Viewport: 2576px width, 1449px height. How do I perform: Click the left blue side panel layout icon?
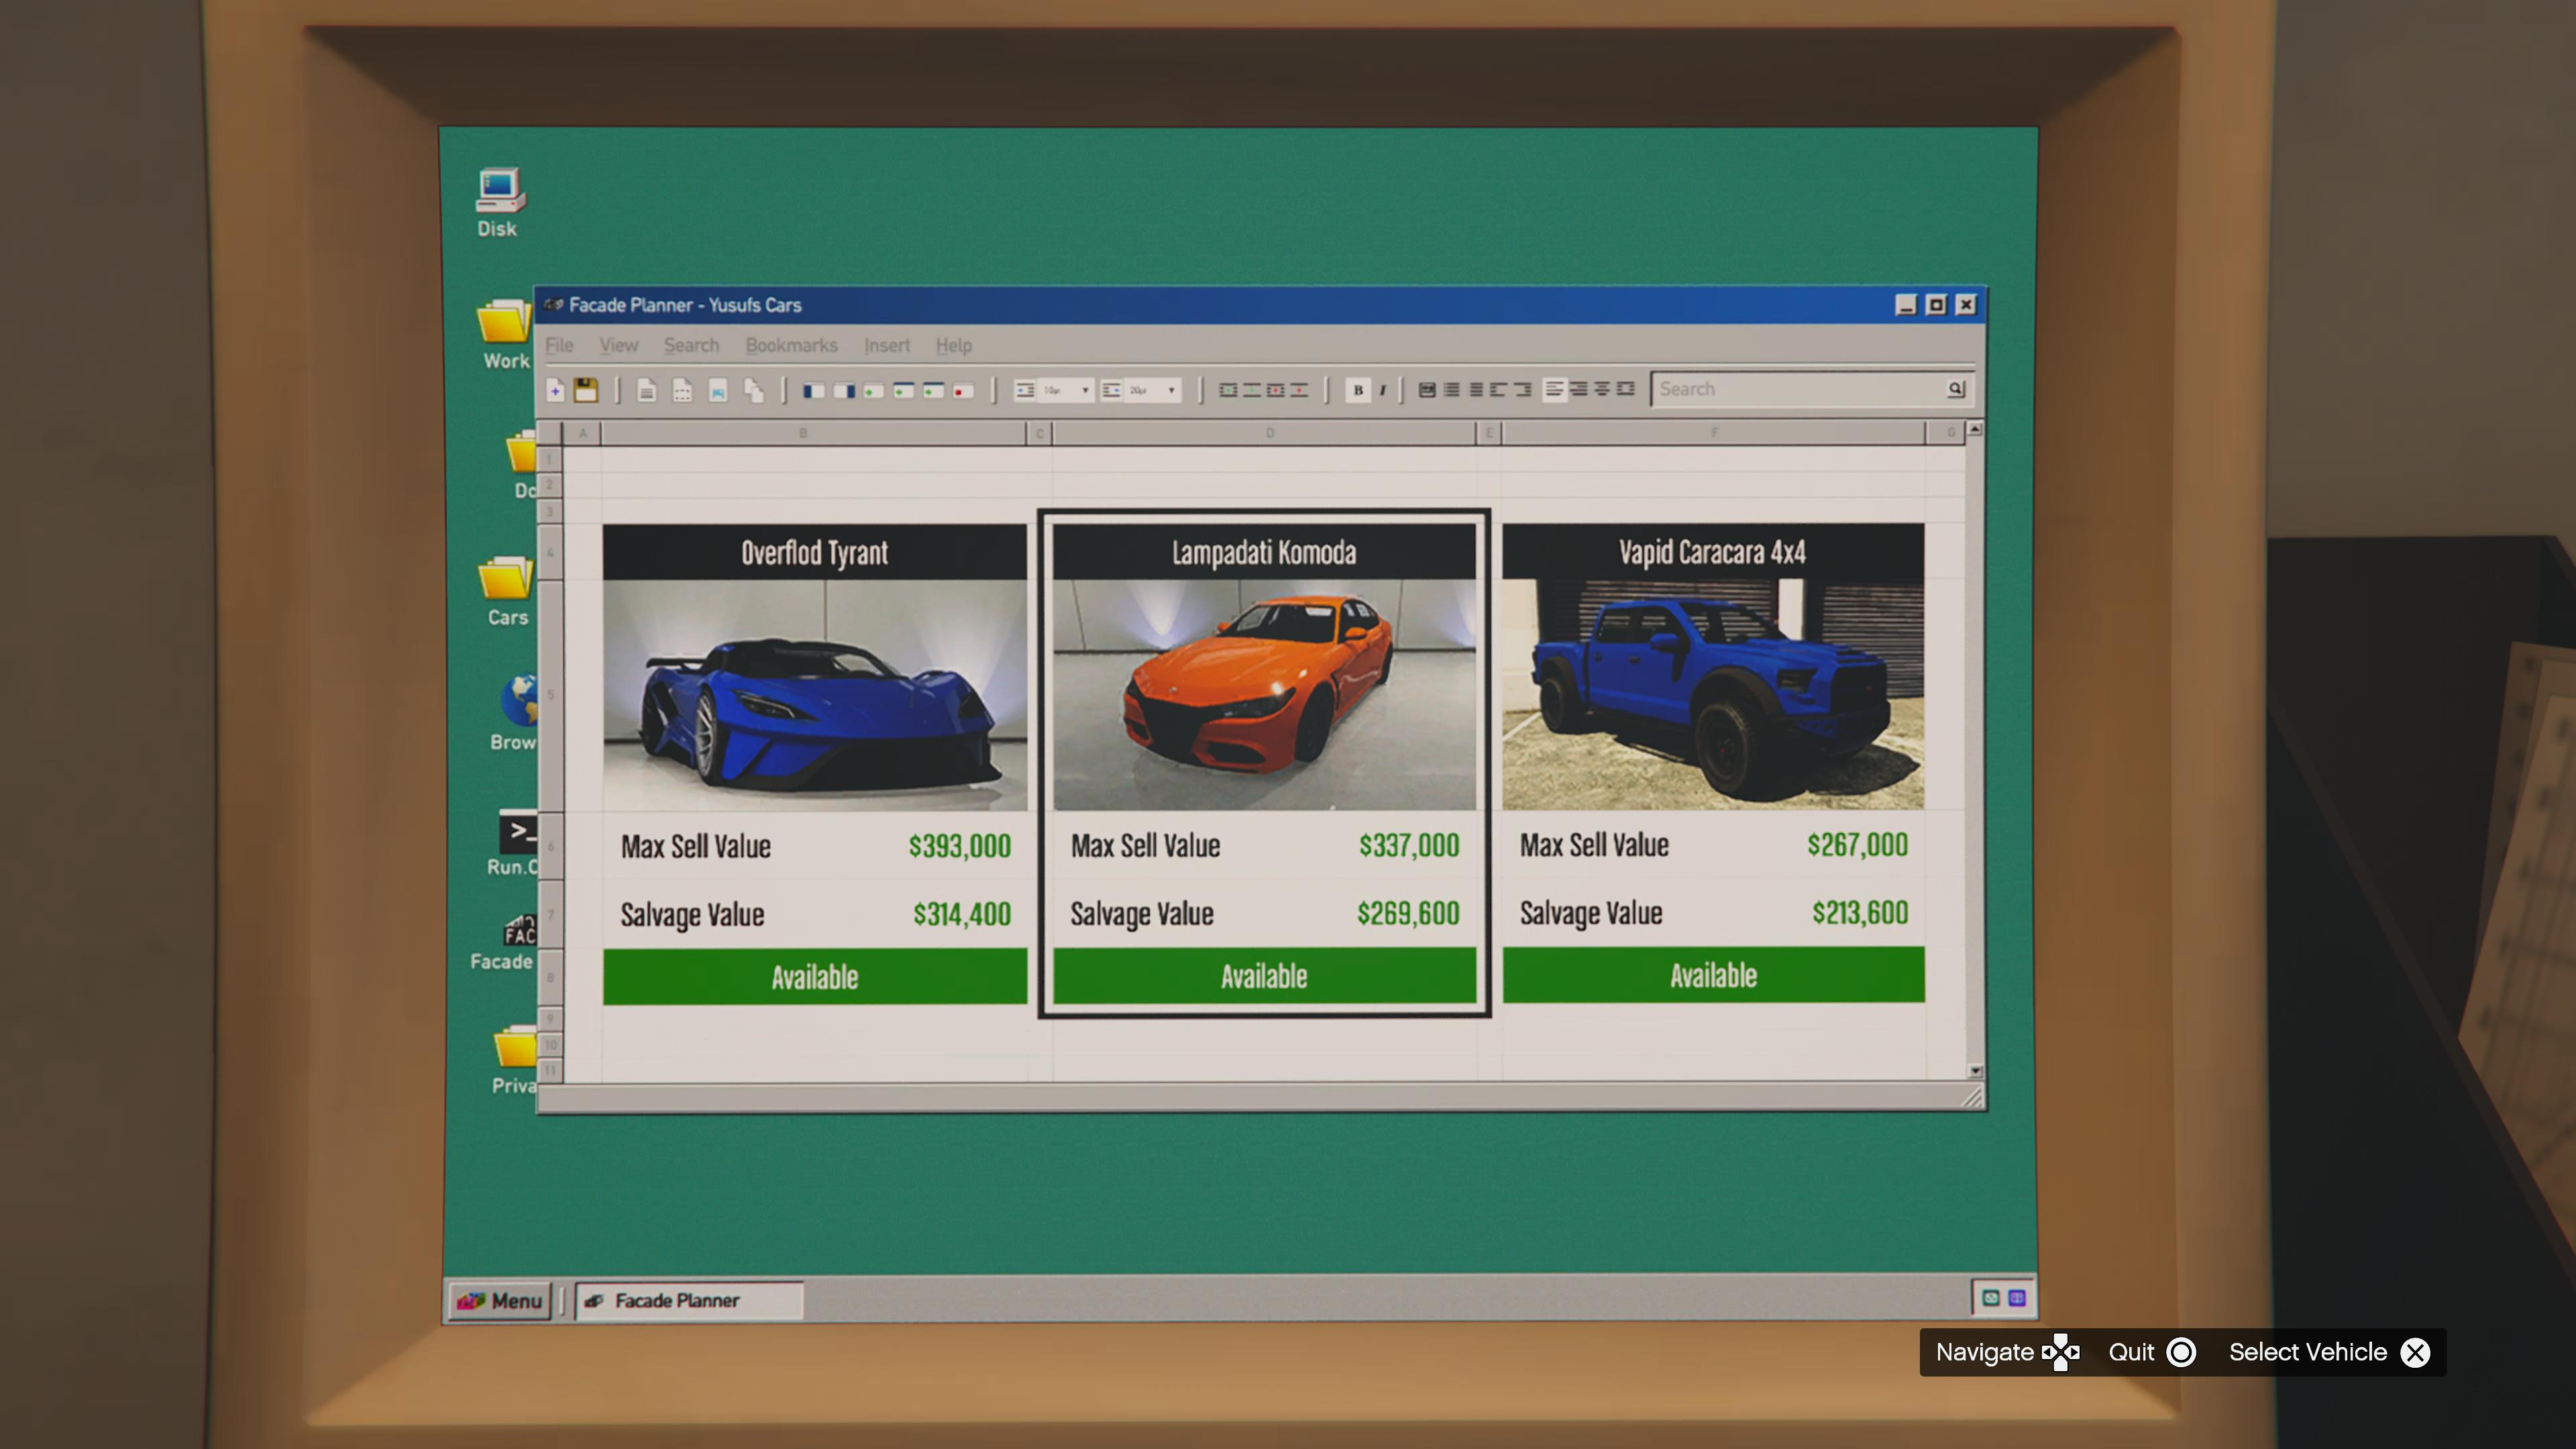click(x=814, y=391)
